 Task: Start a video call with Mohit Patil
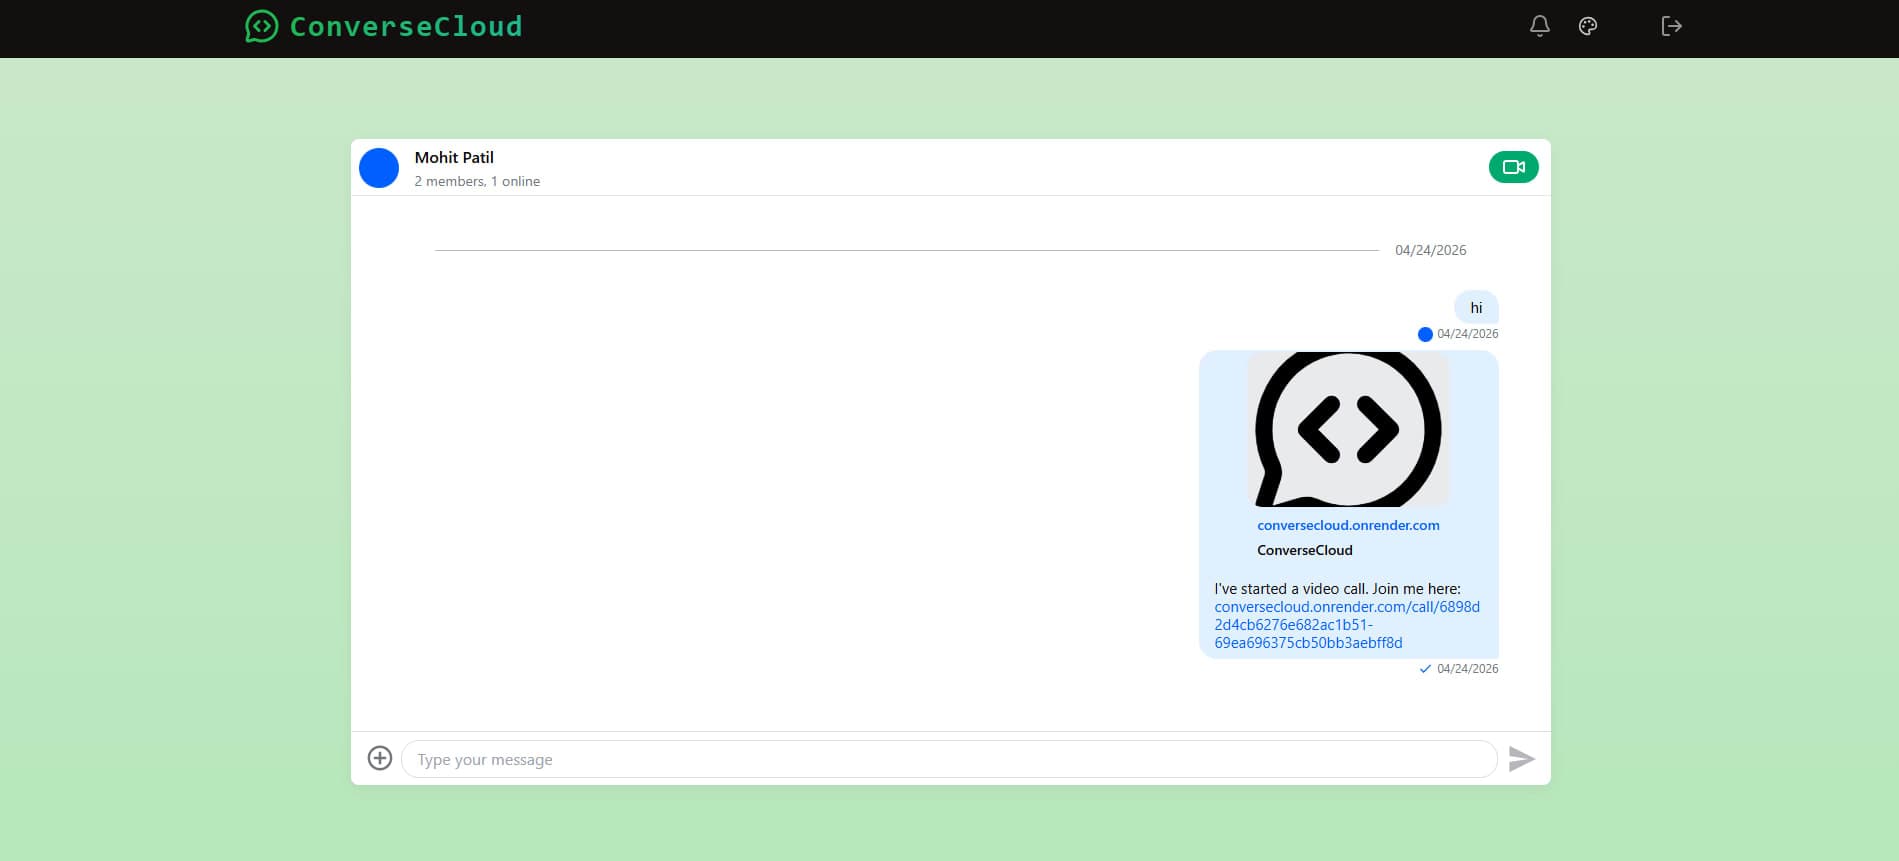(x=1513, y=167)
